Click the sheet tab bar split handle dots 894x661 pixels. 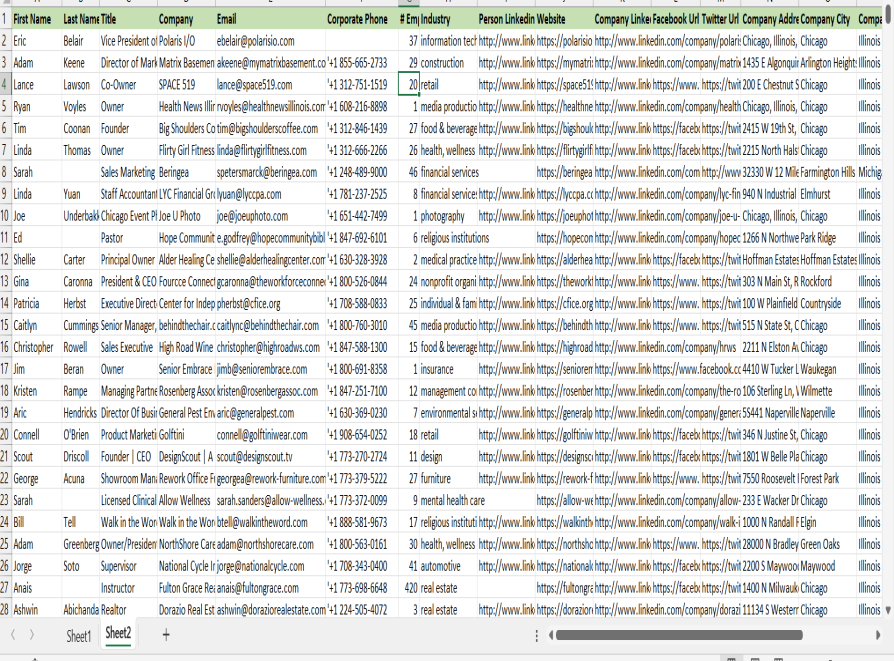click(537, 635)
